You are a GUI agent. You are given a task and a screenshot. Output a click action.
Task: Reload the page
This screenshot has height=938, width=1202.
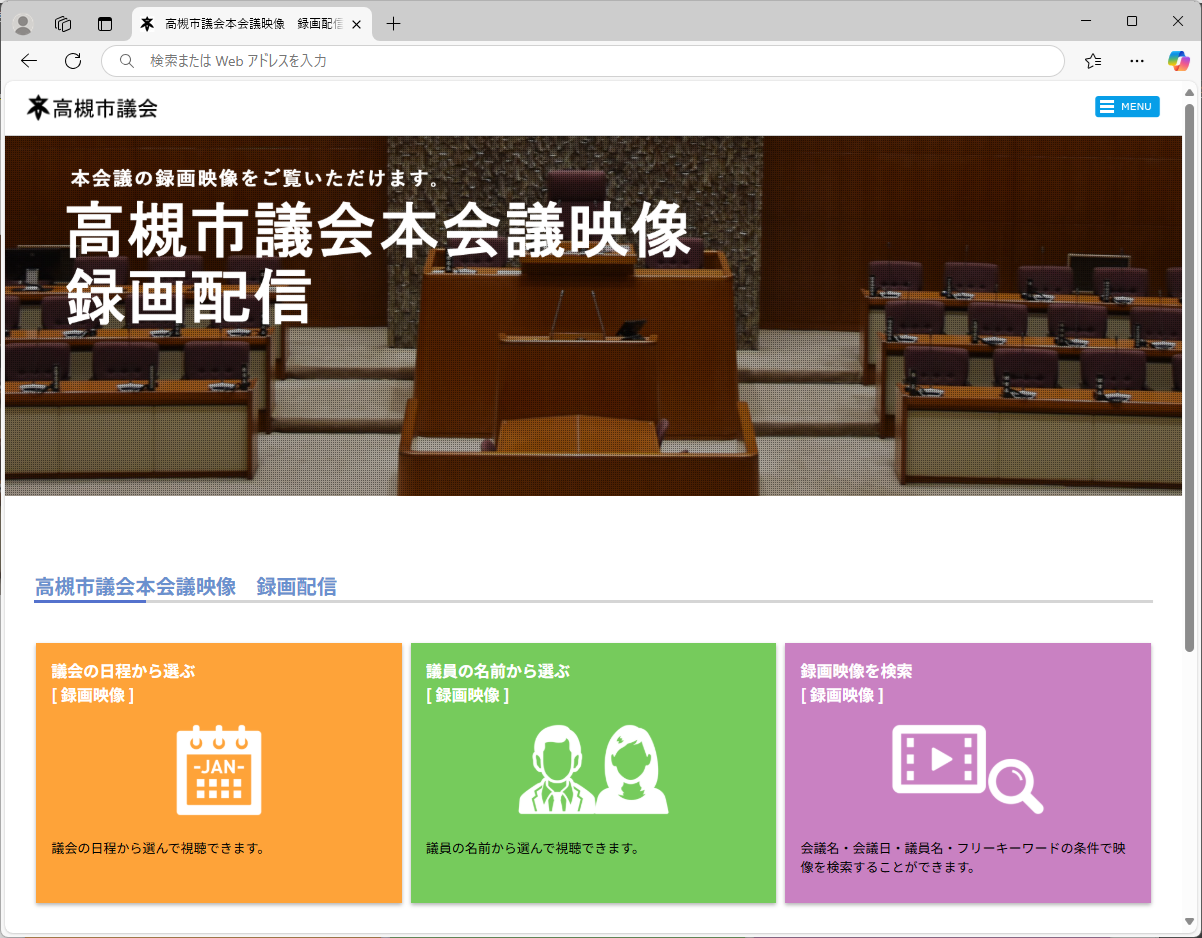(73, 61)
